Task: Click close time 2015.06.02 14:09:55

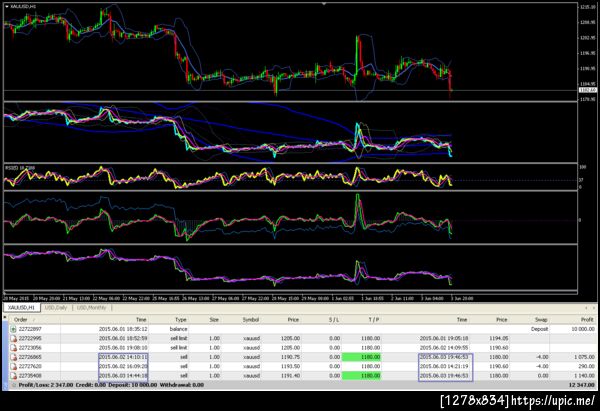Action: click(444, 348)
